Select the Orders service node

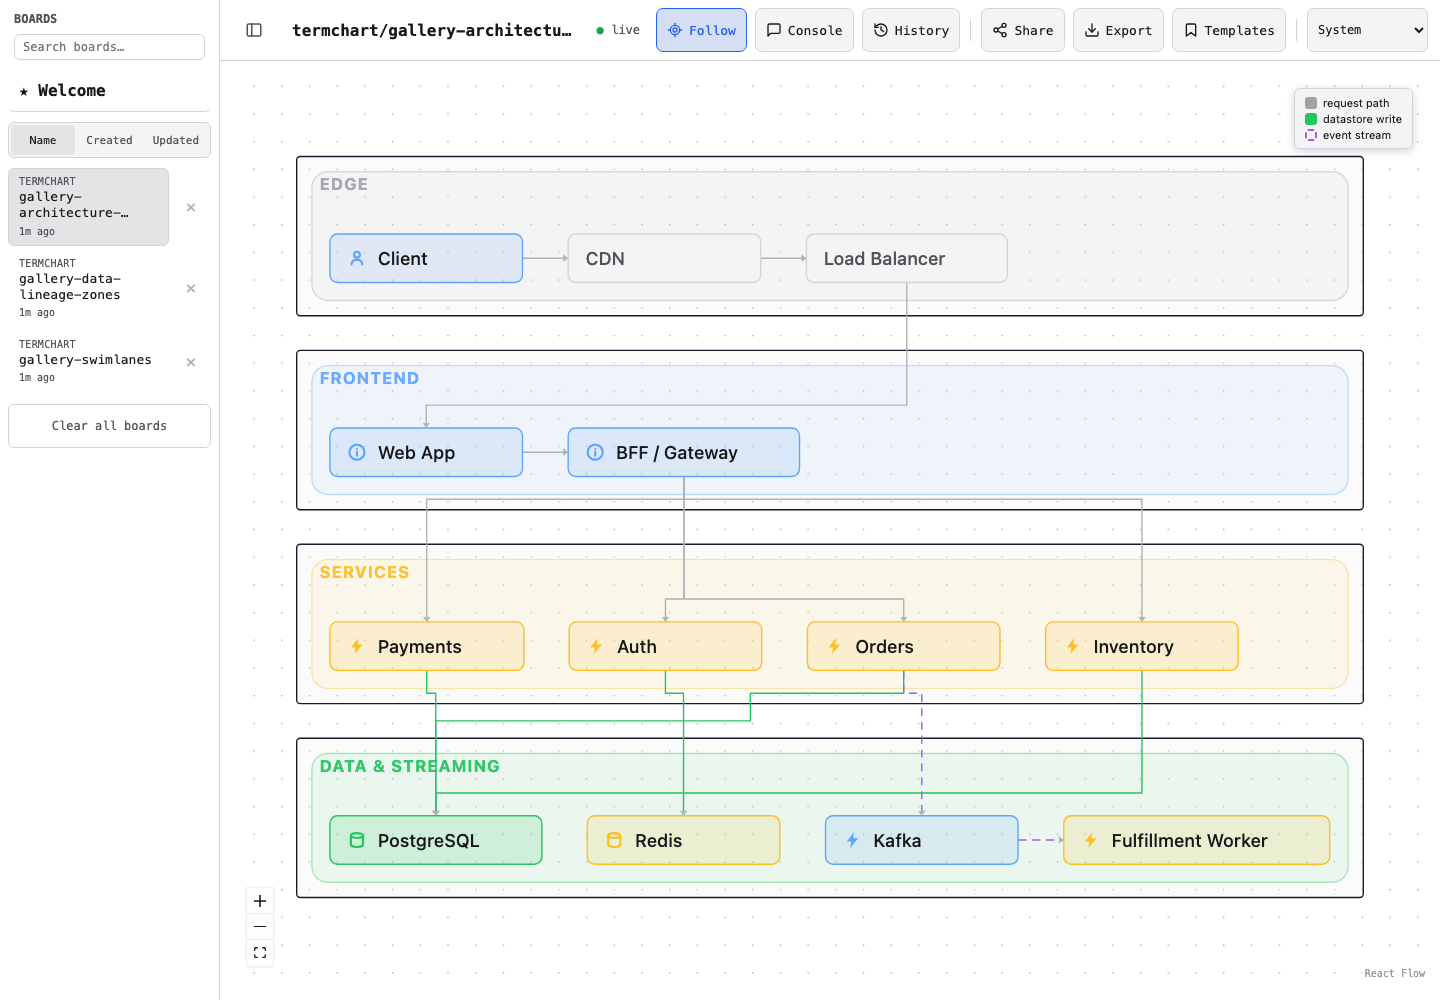[904, 646]
